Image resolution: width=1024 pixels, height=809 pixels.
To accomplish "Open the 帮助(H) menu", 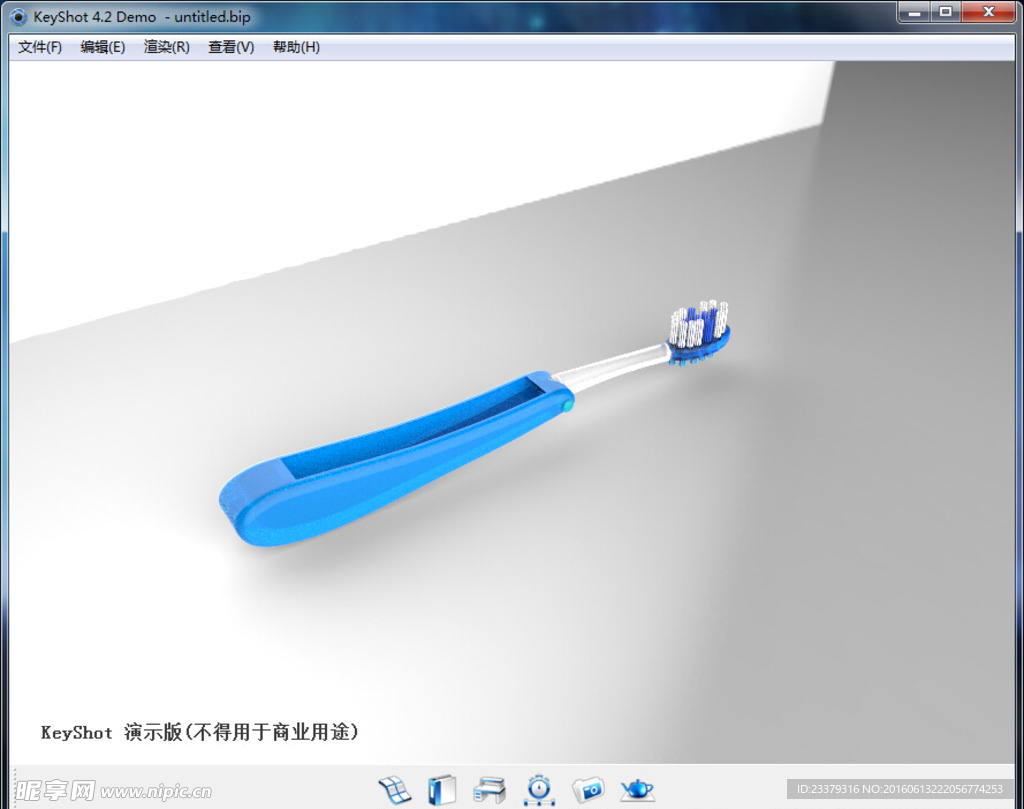I will pyautogui.click(x=296, y=47).
